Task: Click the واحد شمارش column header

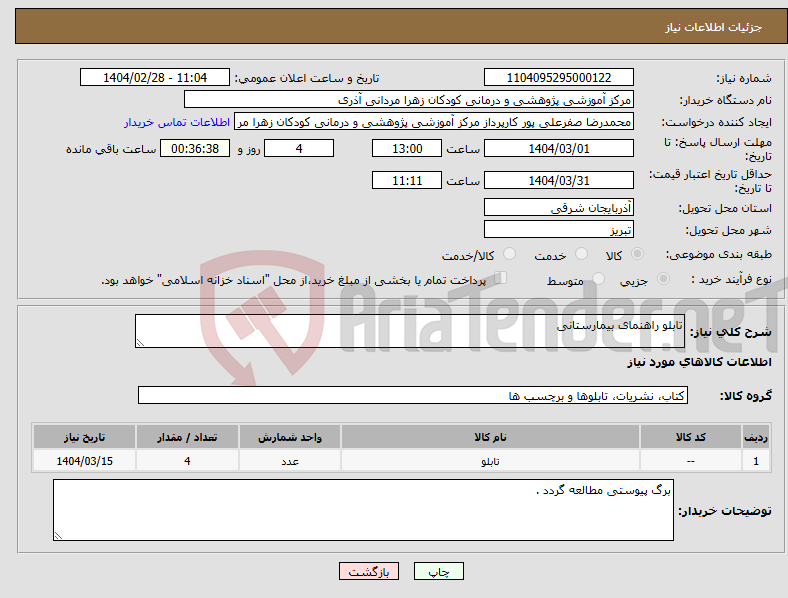Action: tap(290, 437)
